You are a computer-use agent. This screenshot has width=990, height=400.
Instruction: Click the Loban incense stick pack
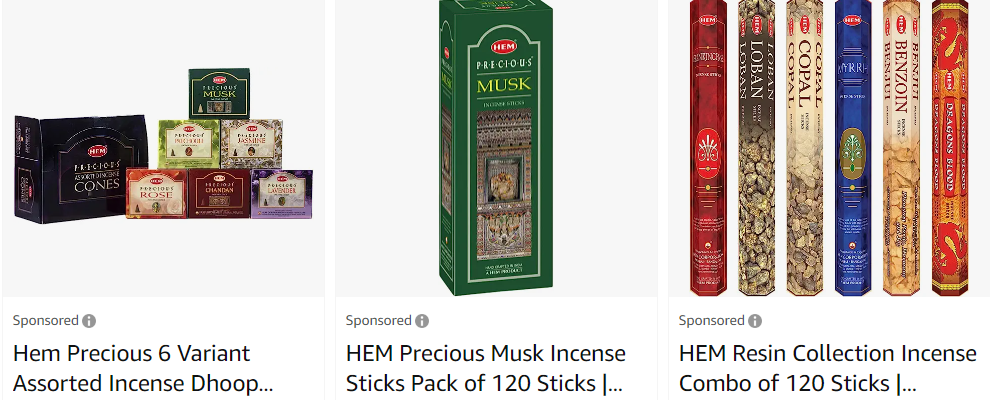click(754, 150)
